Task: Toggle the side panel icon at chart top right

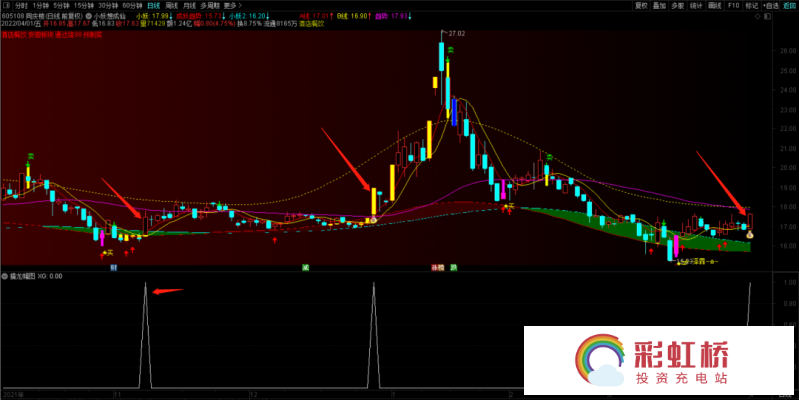Action: click(767, 16)
